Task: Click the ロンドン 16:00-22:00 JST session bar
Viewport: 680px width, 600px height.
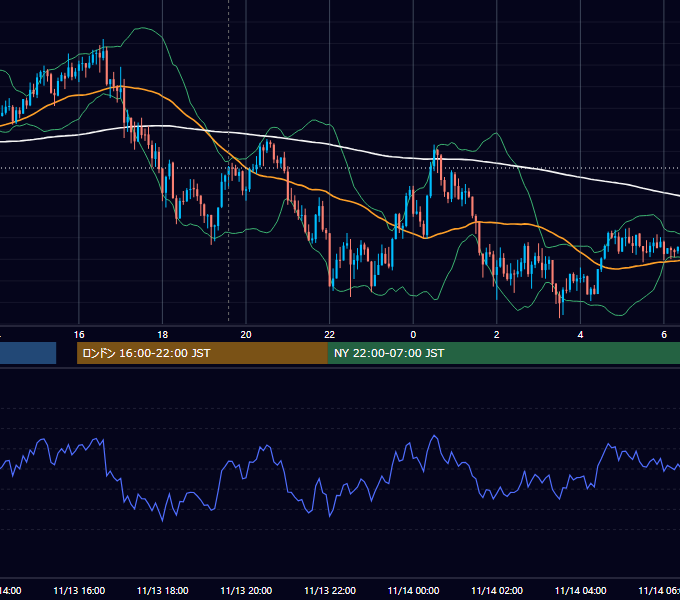Action: point(202,353)
